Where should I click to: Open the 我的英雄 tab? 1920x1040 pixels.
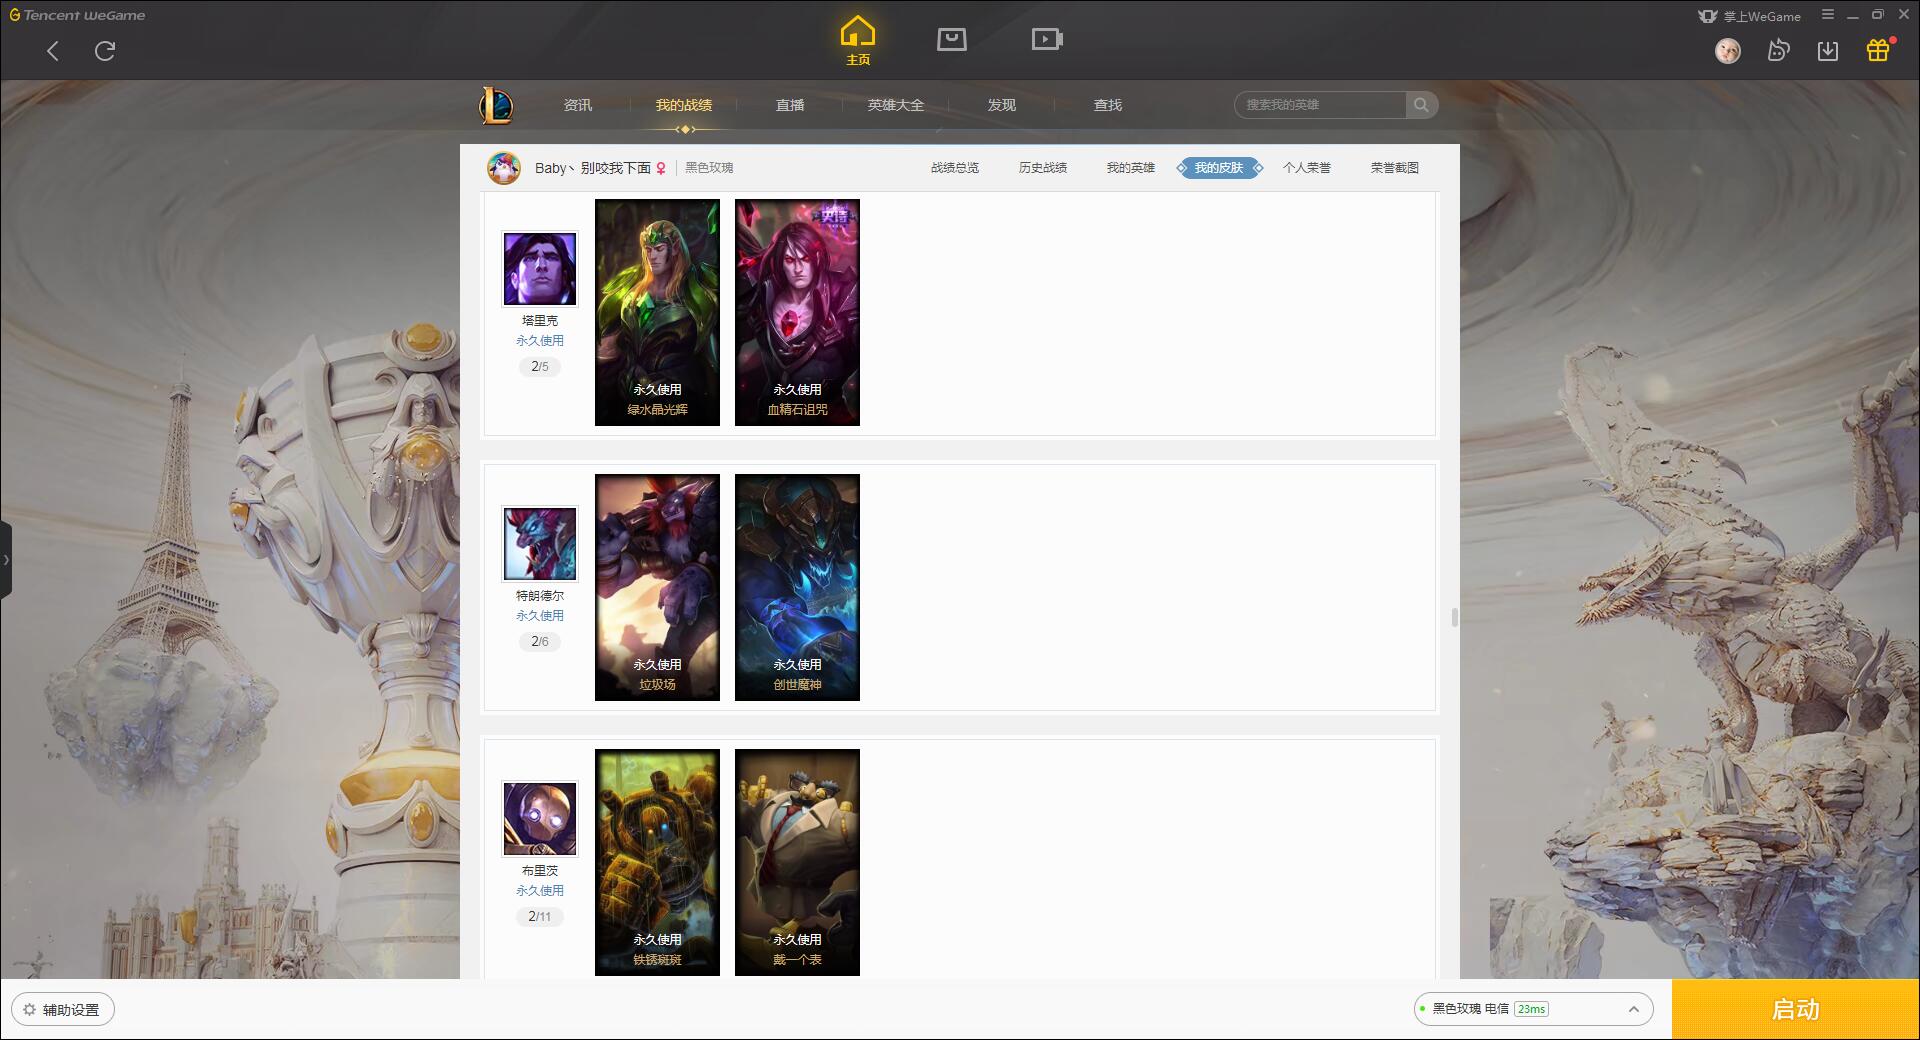tap(1131, 168)
